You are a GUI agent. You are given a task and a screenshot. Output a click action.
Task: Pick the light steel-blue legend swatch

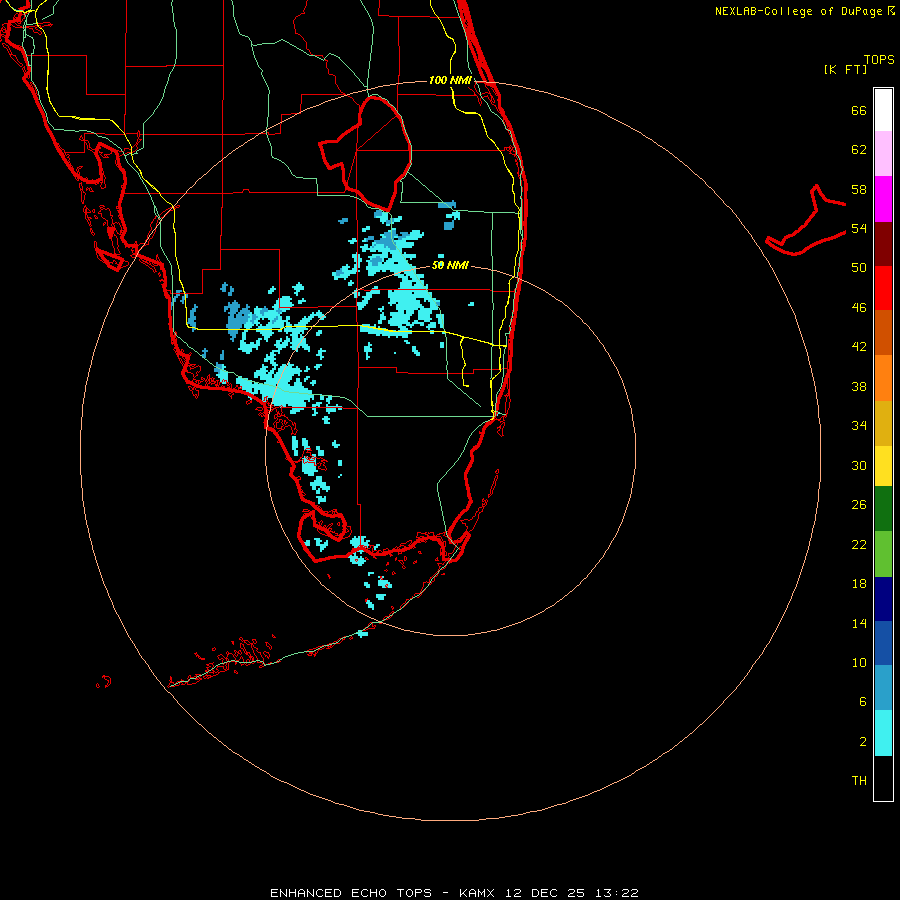point(883,688)
